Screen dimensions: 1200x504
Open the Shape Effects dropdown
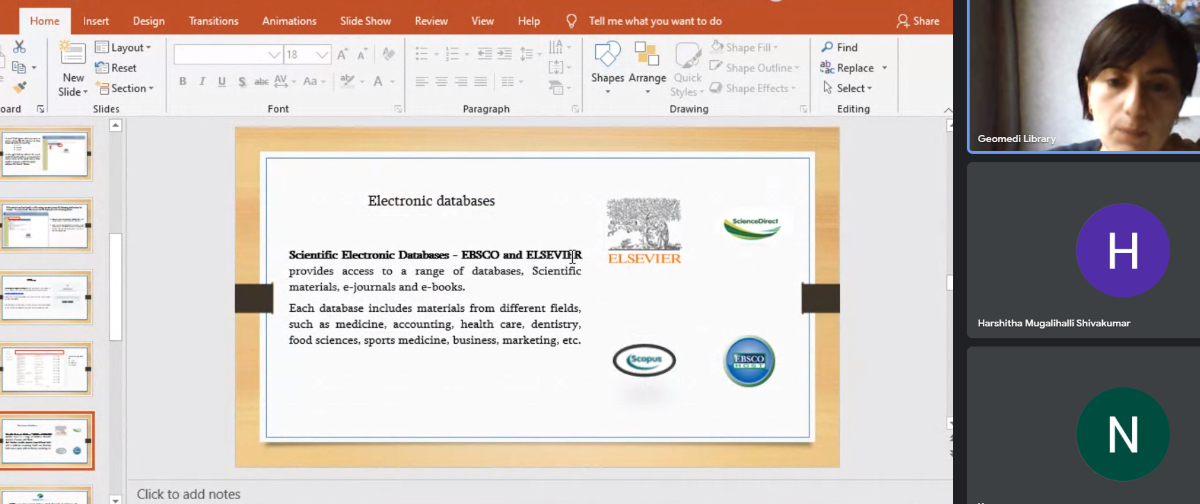point(753,88)
